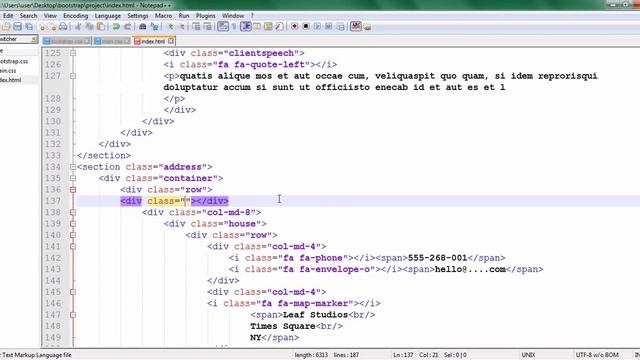Screen dimensions: 640x360
Task: Click the Print toolbar icon
Action: point(63,27)
